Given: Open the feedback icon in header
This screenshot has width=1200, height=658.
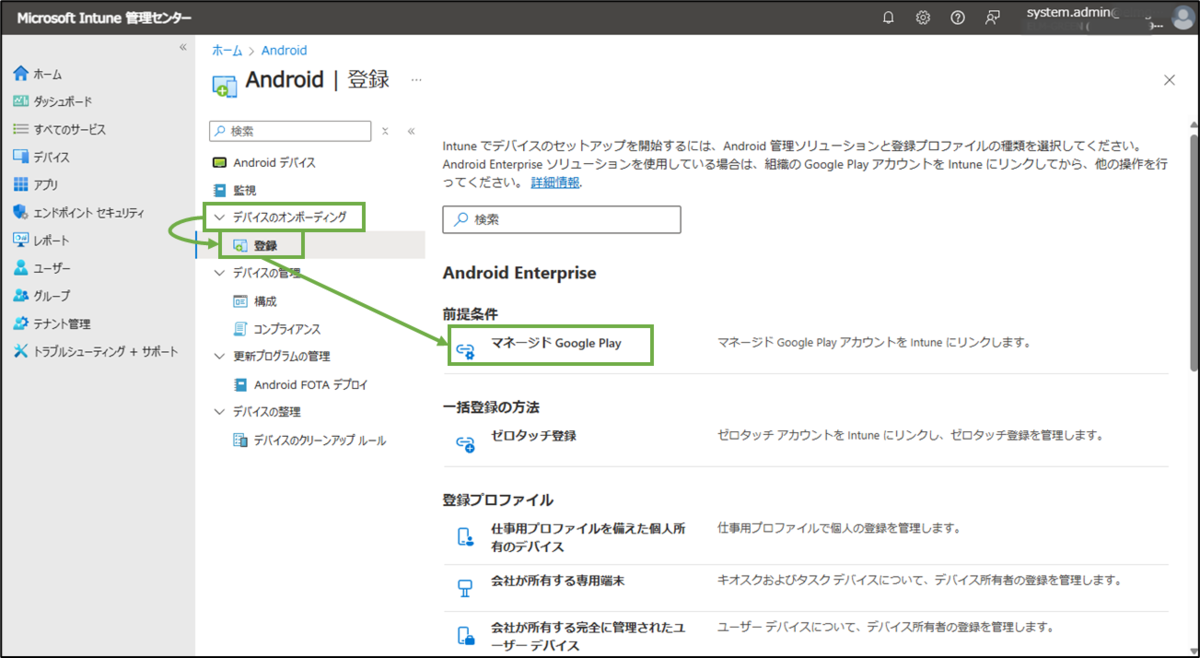Looking at the screenshot, I should pos(992,18).
